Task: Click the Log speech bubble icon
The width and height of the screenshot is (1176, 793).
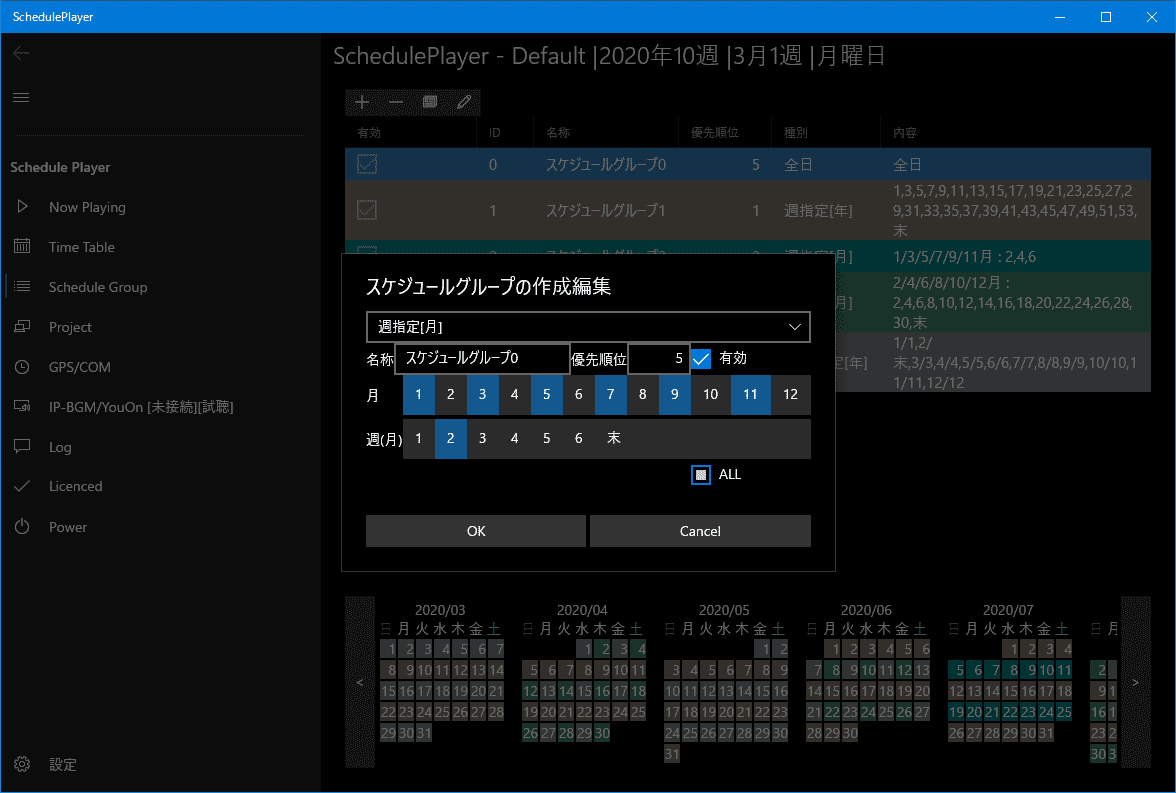Action: click(x=22, y=446)
